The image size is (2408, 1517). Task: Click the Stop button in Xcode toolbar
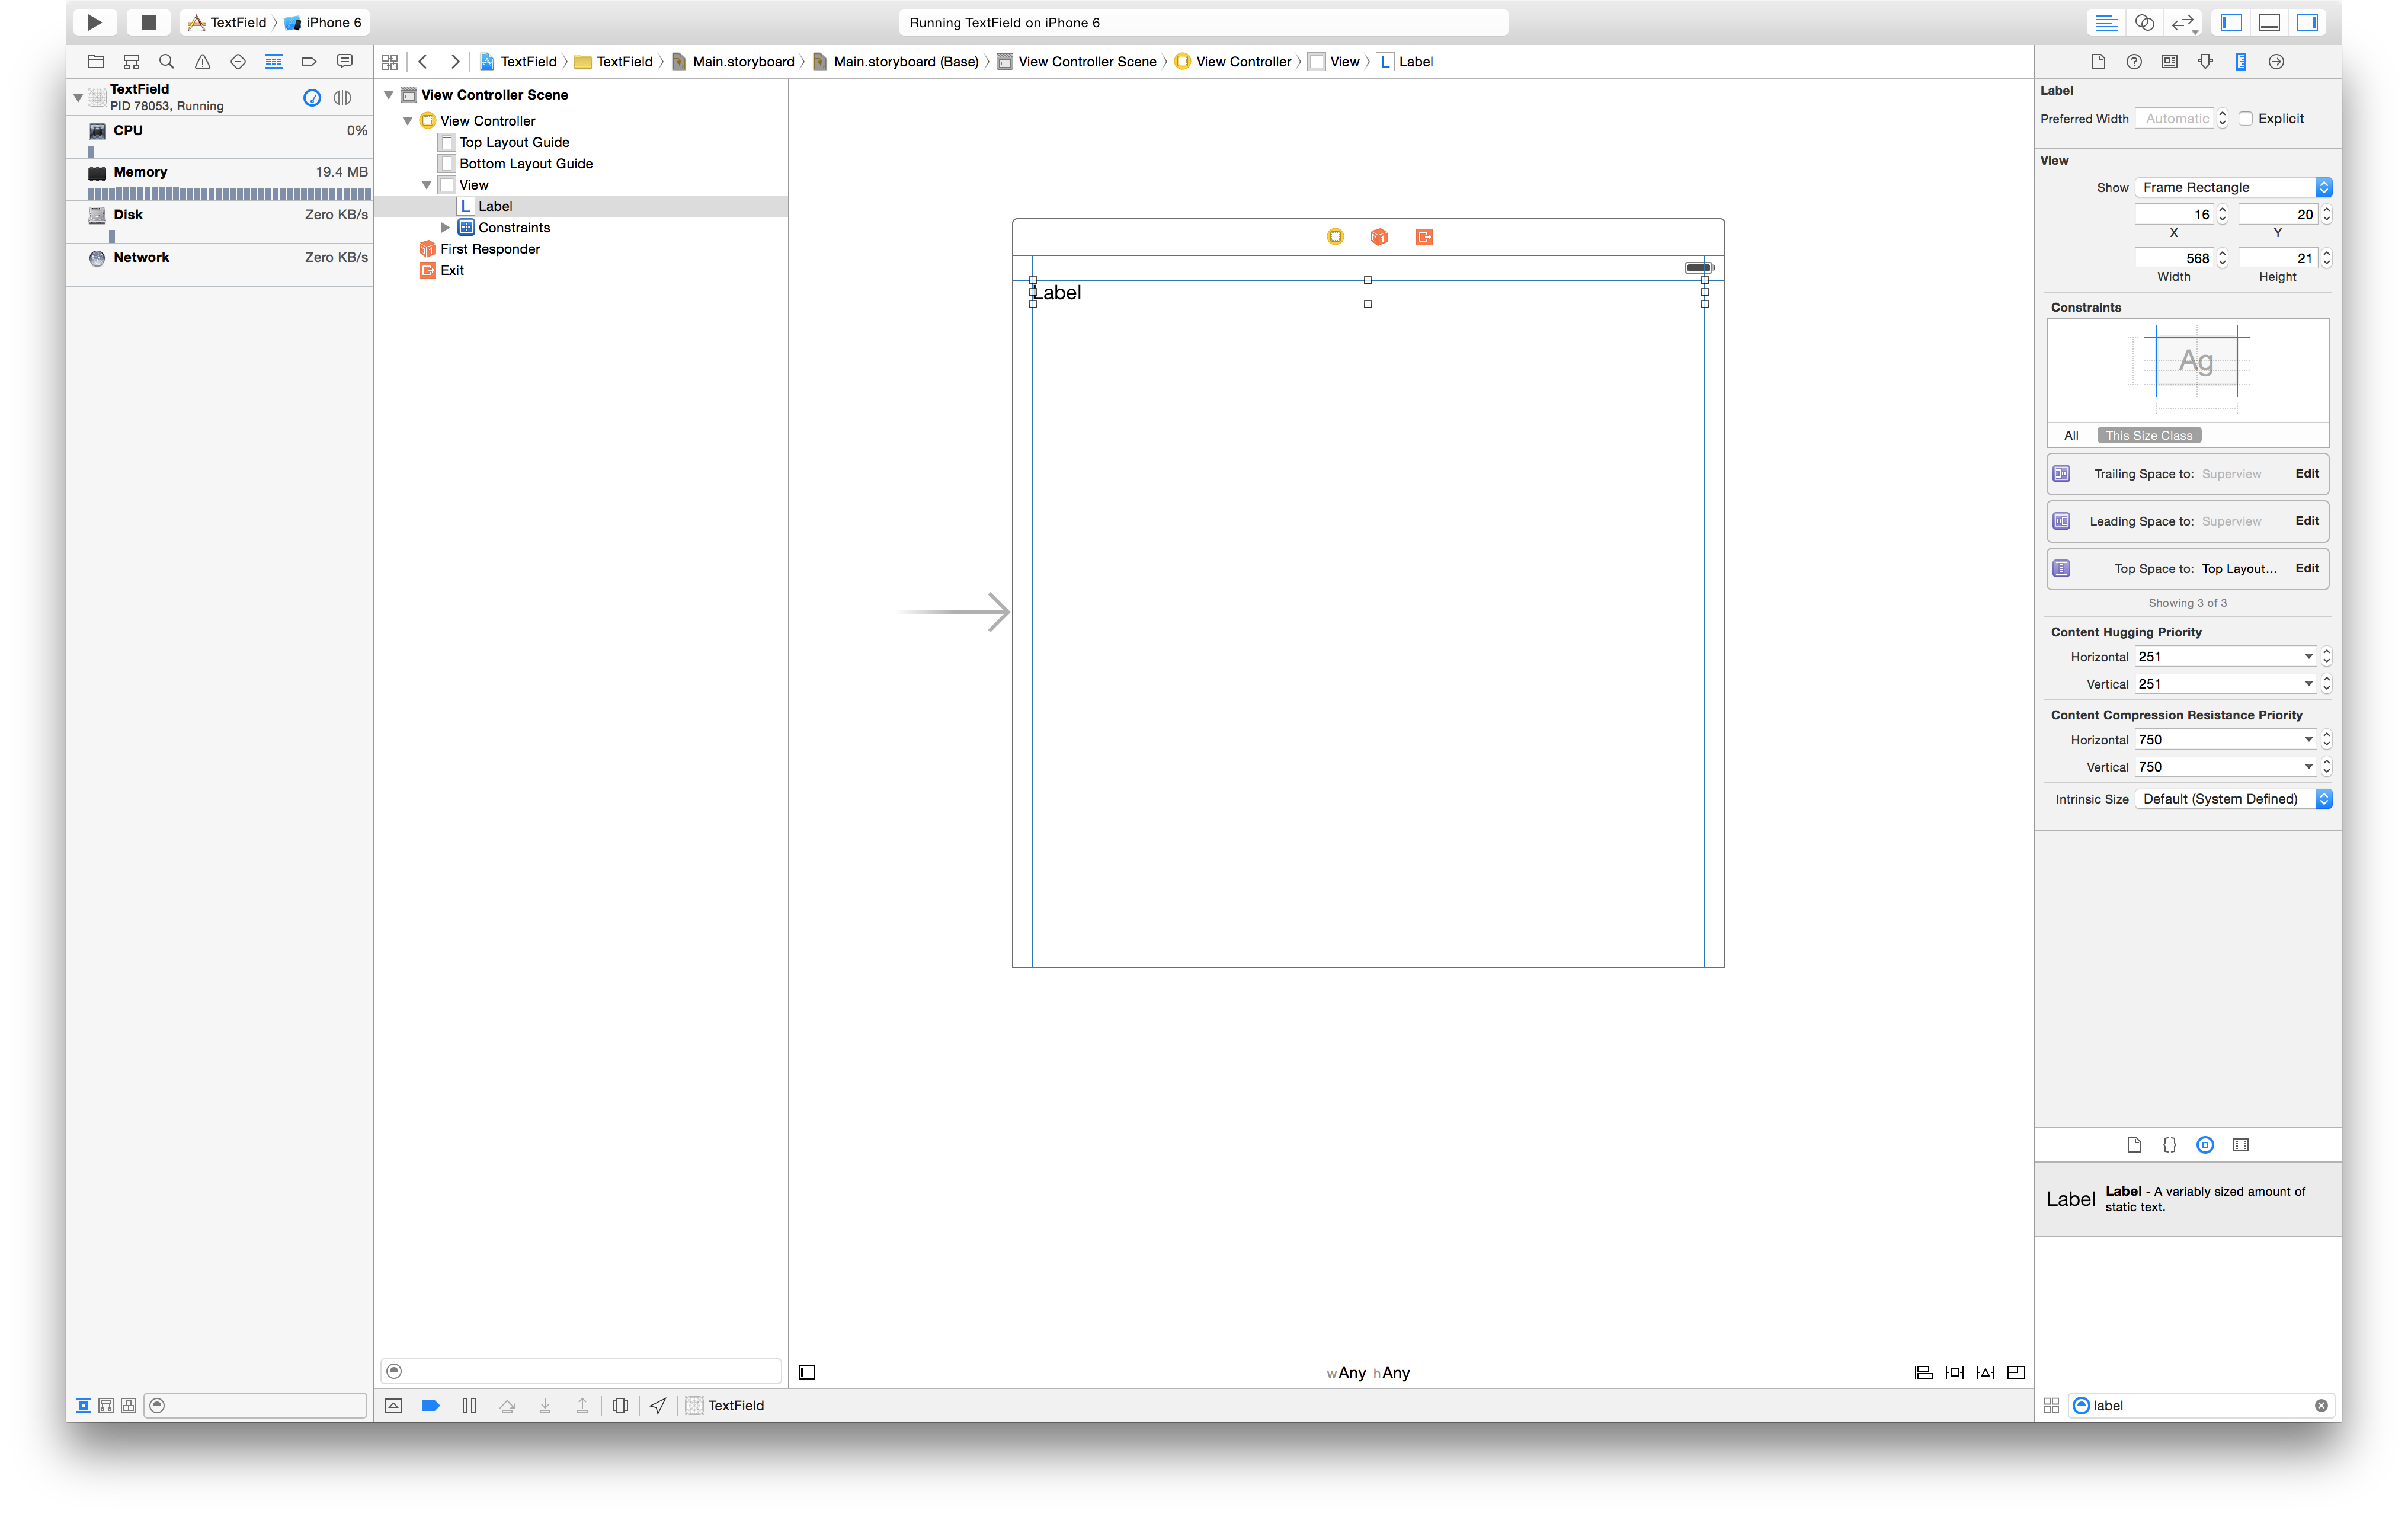[x=148, y=22]
